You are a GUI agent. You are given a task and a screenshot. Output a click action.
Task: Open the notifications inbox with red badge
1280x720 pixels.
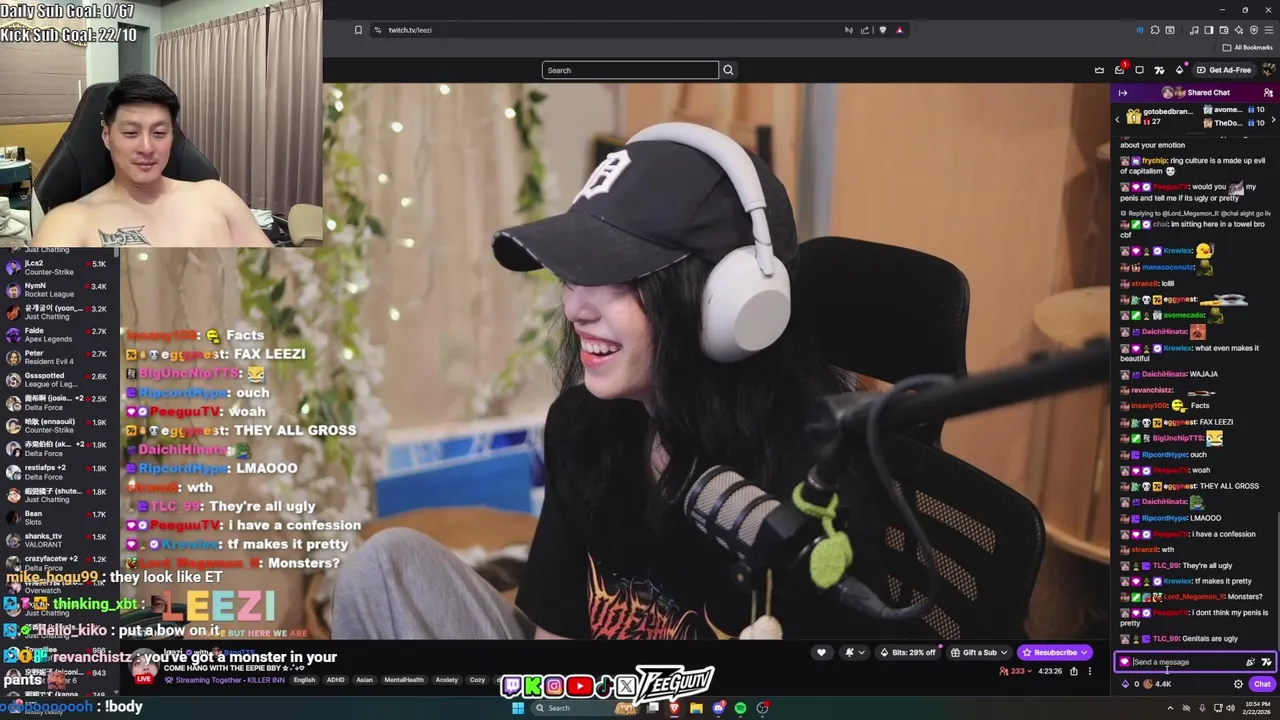1120,70
